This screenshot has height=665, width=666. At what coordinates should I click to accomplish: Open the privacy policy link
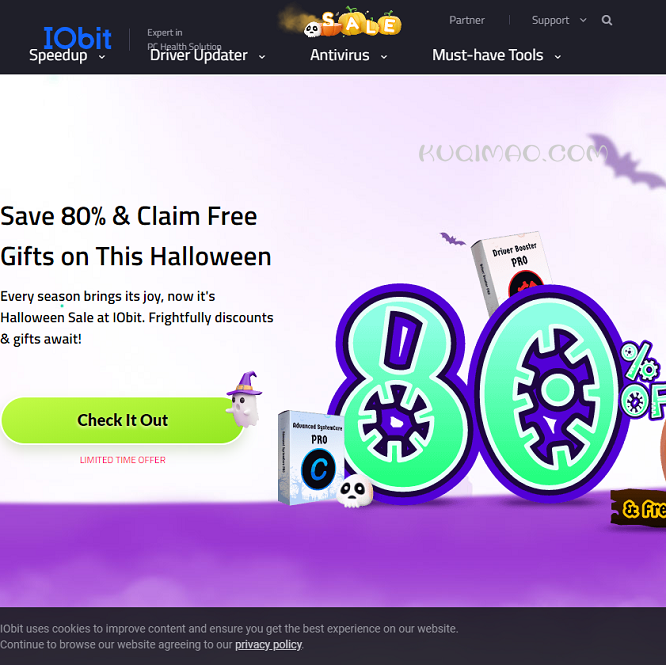tap(268, 645)
